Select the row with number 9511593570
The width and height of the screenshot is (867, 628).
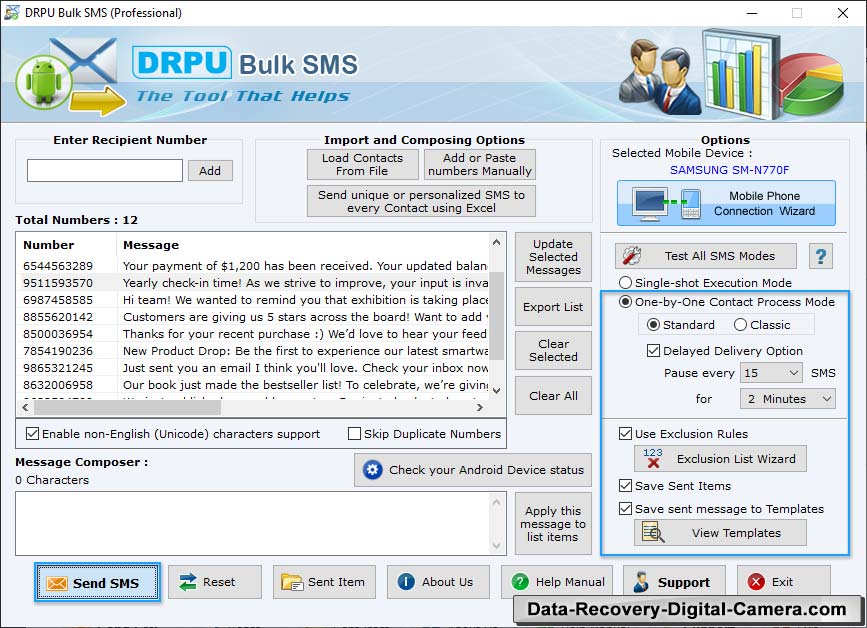click(253, 283)
